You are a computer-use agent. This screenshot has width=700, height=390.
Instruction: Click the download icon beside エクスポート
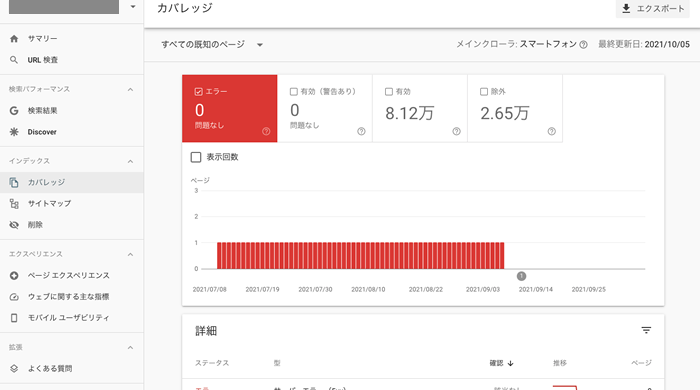[626, 8]
